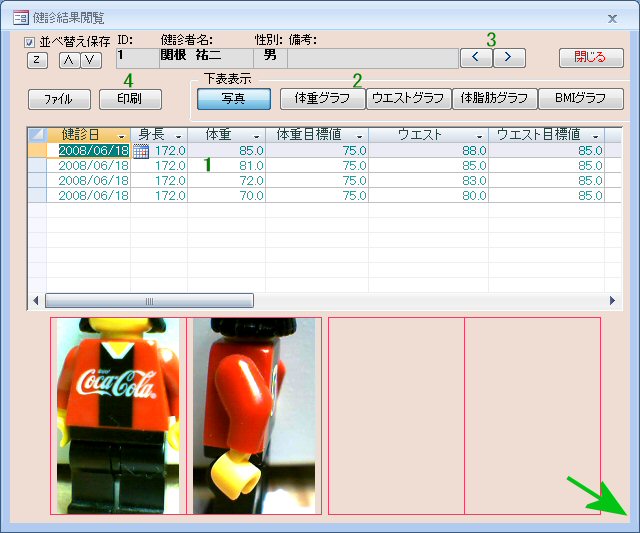
Task: Open the 健診日 column dropdown
Action: pyautogui.click(x=122, y=136)
